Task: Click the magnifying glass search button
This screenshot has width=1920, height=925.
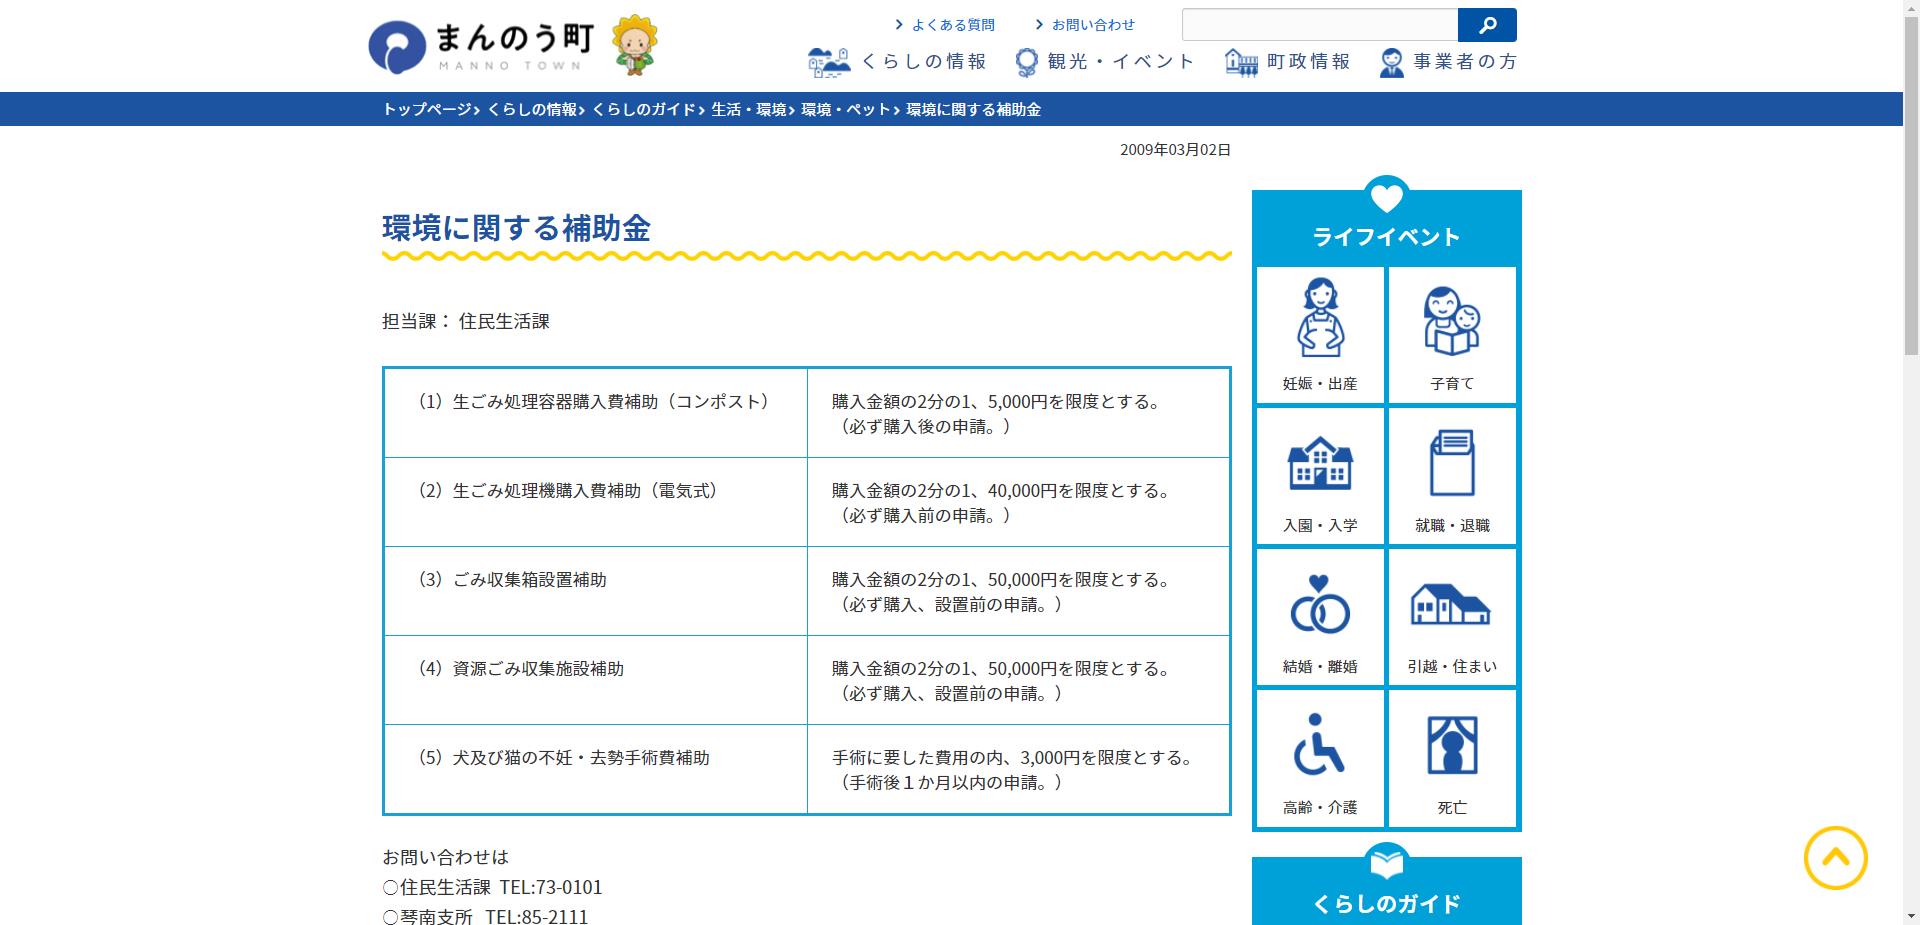Action: (x=1487, y=24)
